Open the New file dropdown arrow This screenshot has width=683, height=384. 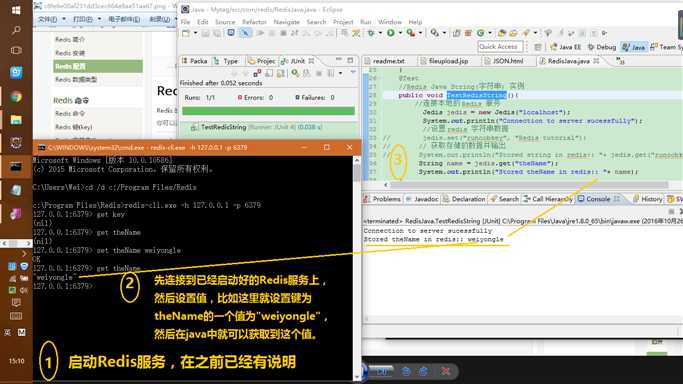195,33
